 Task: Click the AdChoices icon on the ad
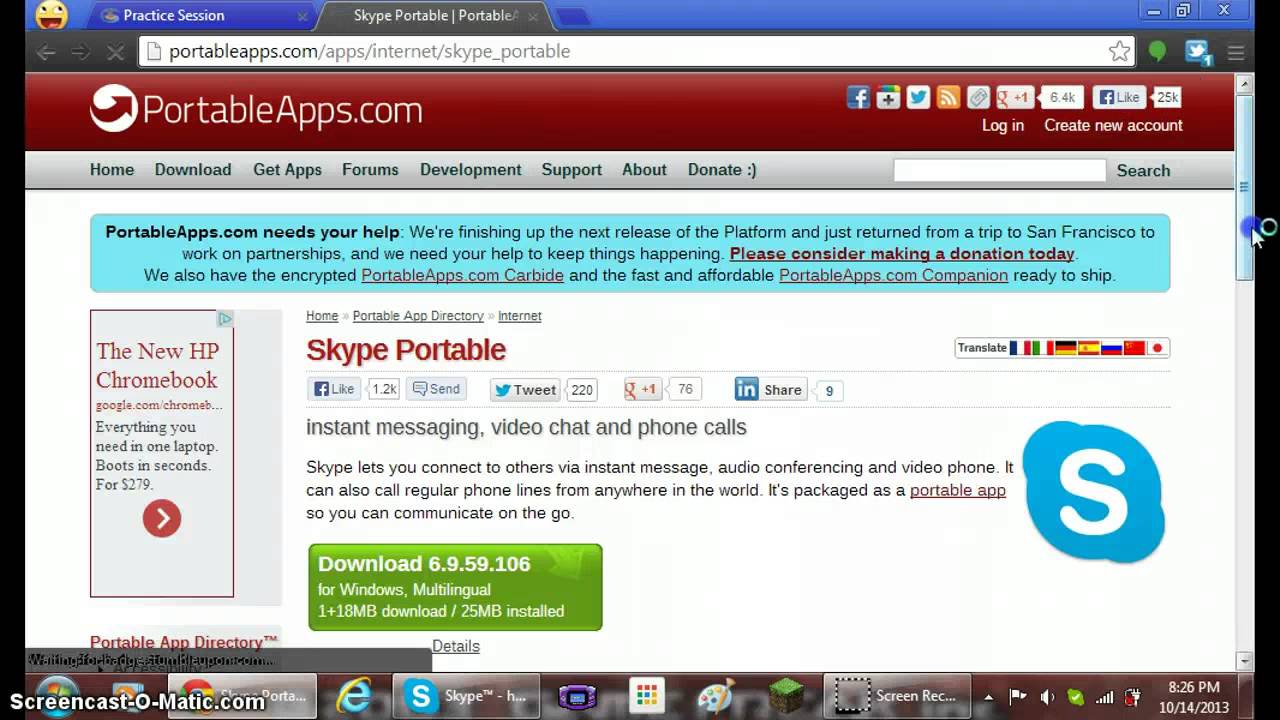[x=225, y=319]
